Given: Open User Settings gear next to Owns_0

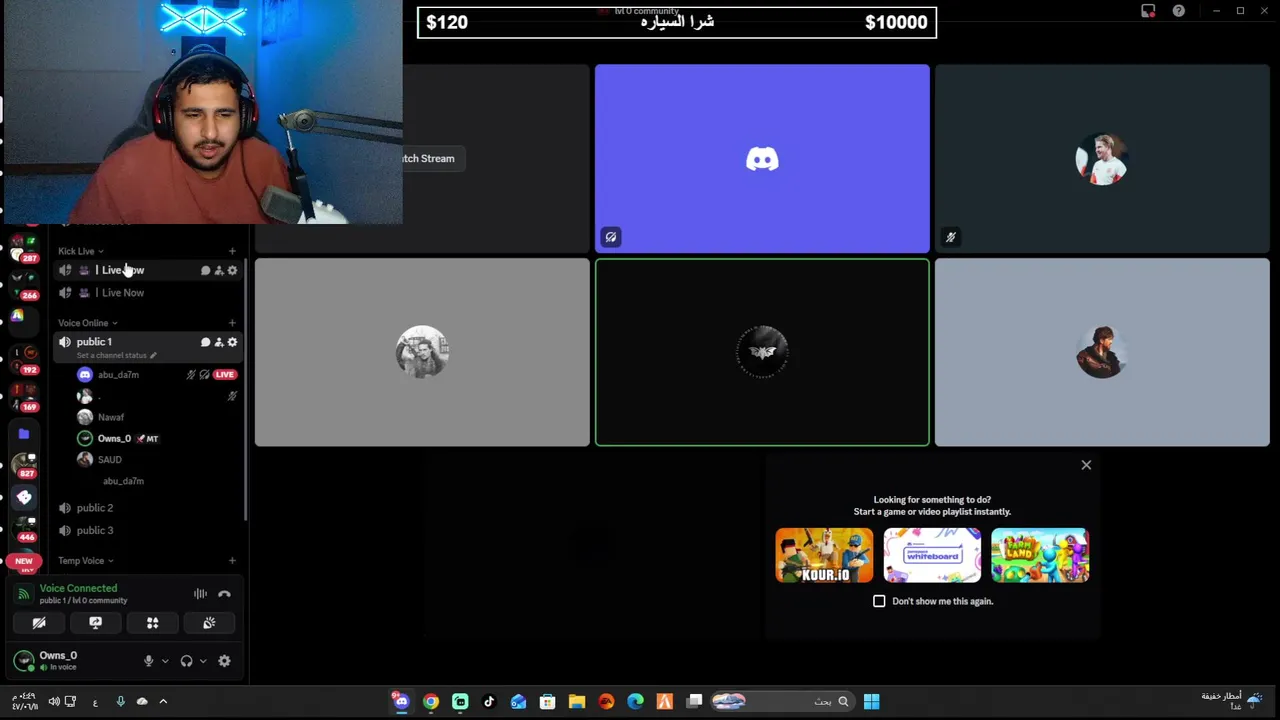Looking at the screenshot, I should (x=224, y=661).
